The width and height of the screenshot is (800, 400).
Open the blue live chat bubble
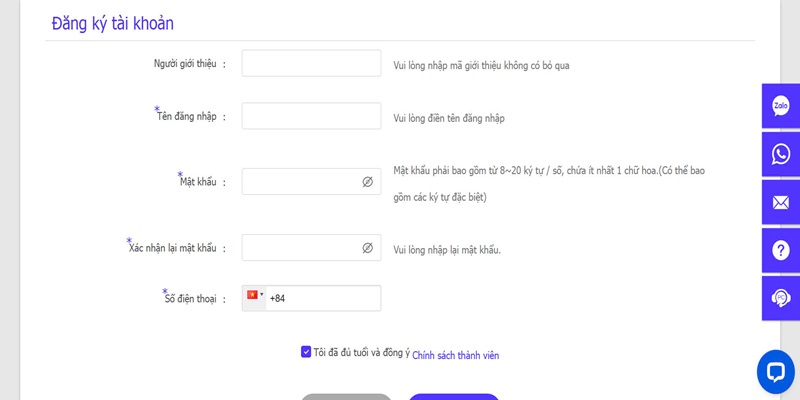coord(776,371)
